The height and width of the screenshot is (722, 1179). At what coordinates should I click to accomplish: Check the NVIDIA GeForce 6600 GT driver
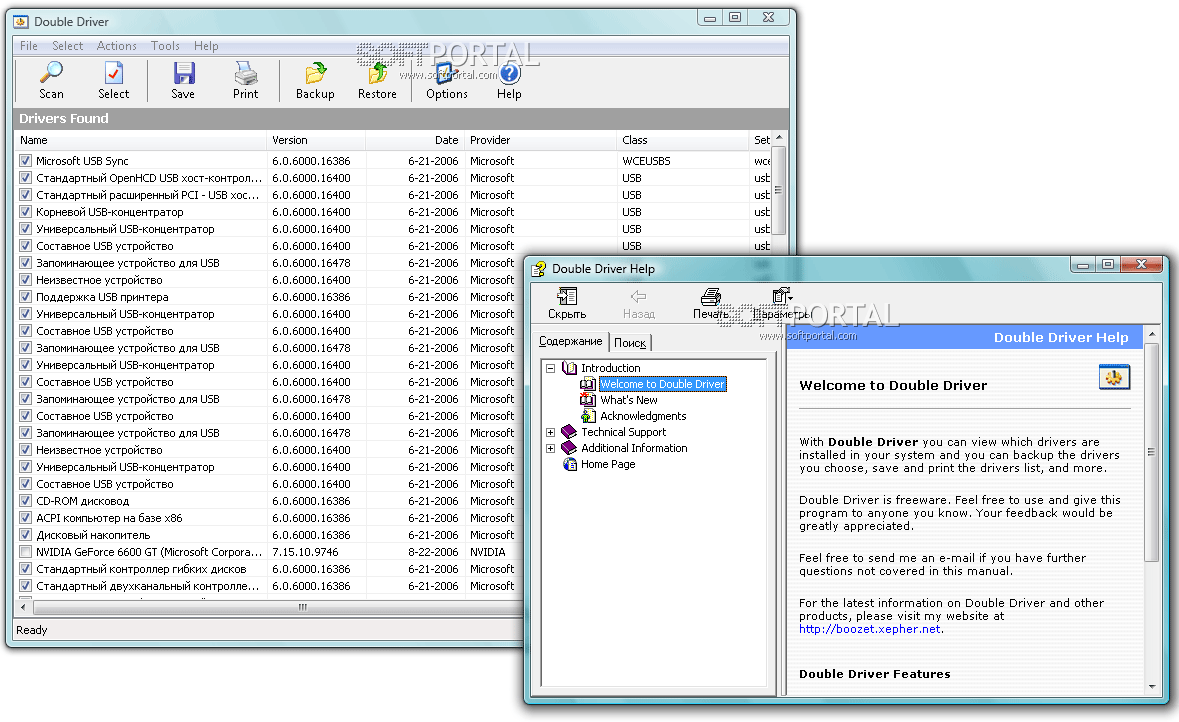pyautogui.click(x=26, y=552)
